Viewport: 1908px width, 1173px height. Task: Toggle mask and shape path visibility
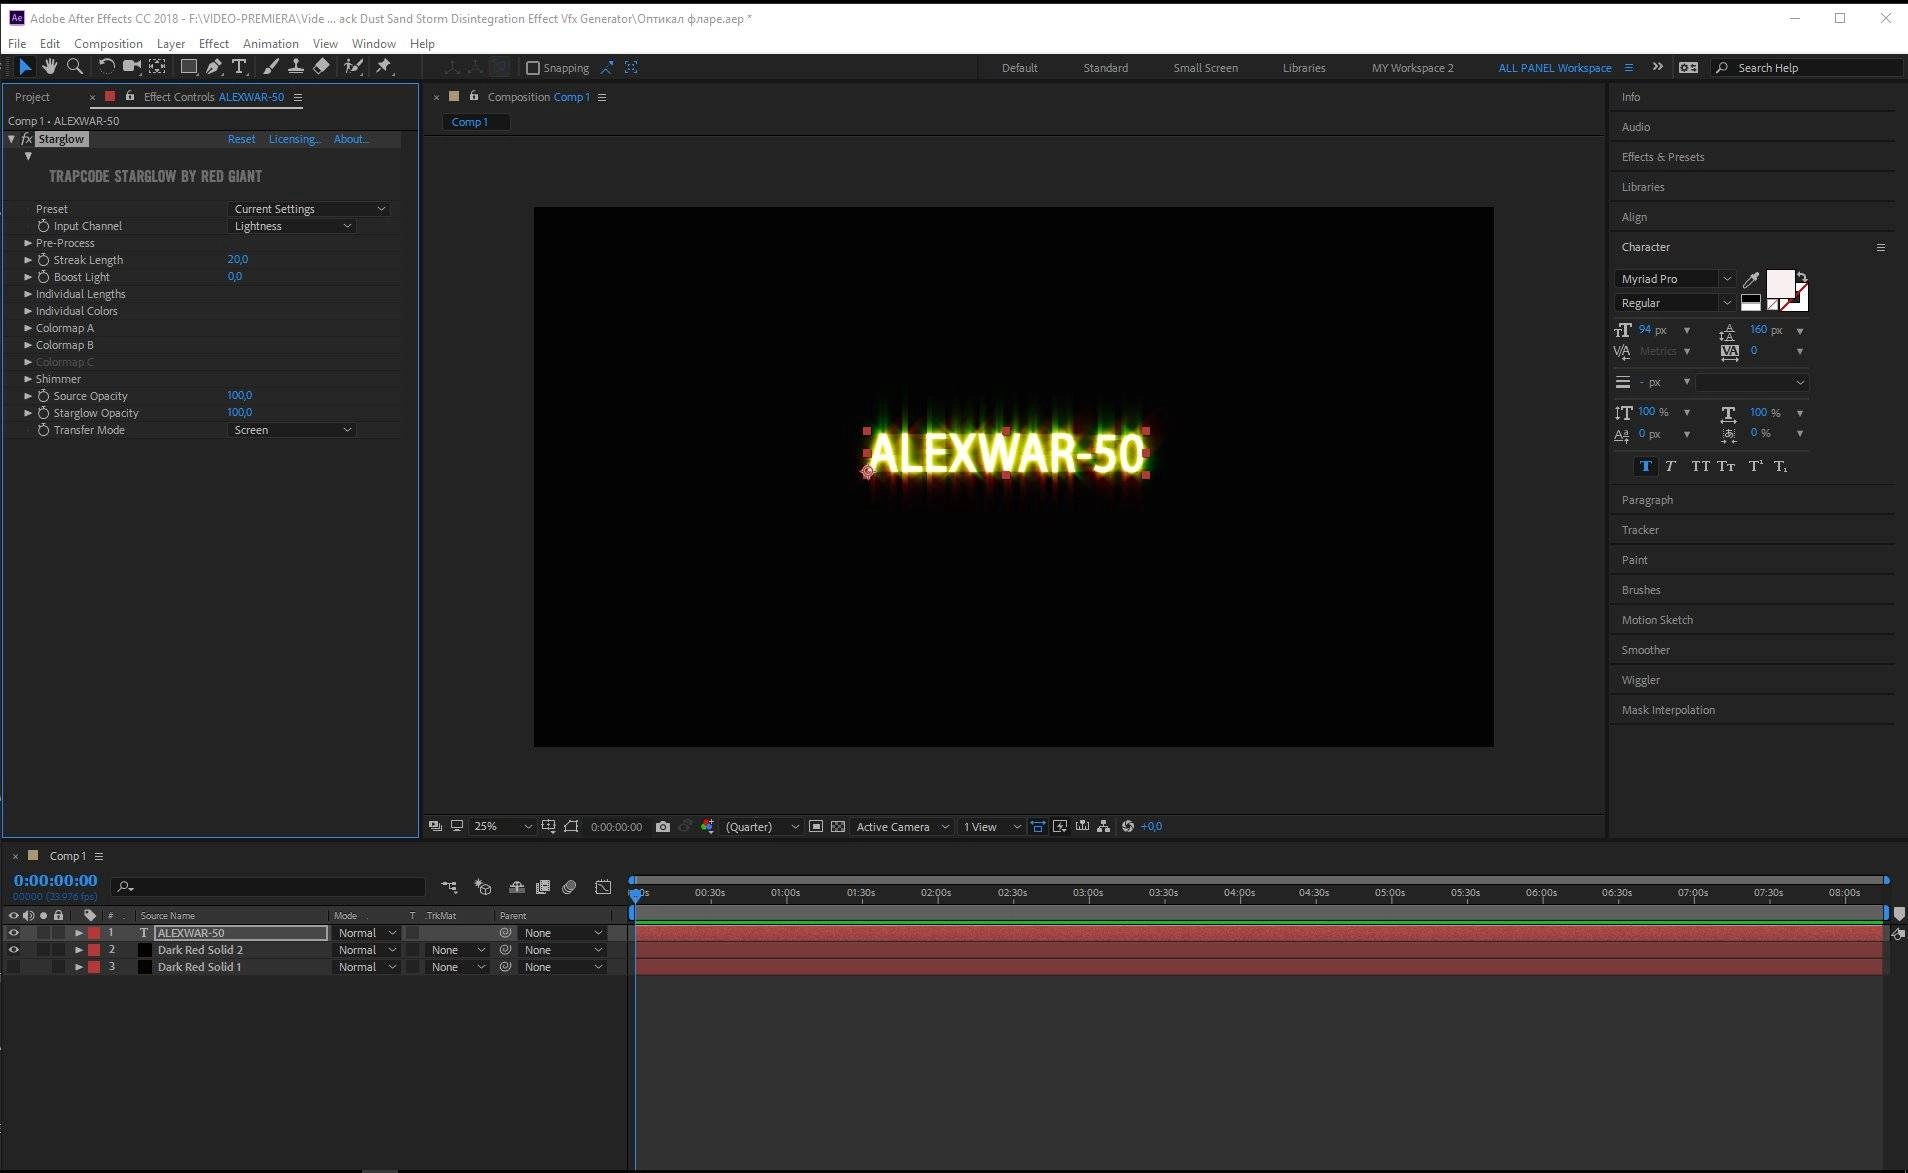571,827
